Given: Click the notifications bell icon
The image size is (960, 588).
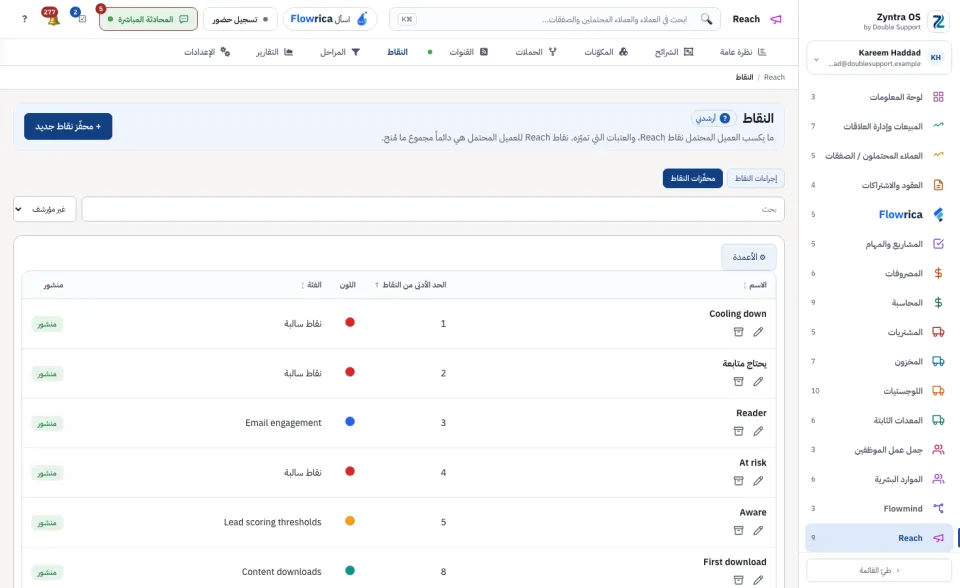Looking at the screenshot, I should [x=53, y=18].
